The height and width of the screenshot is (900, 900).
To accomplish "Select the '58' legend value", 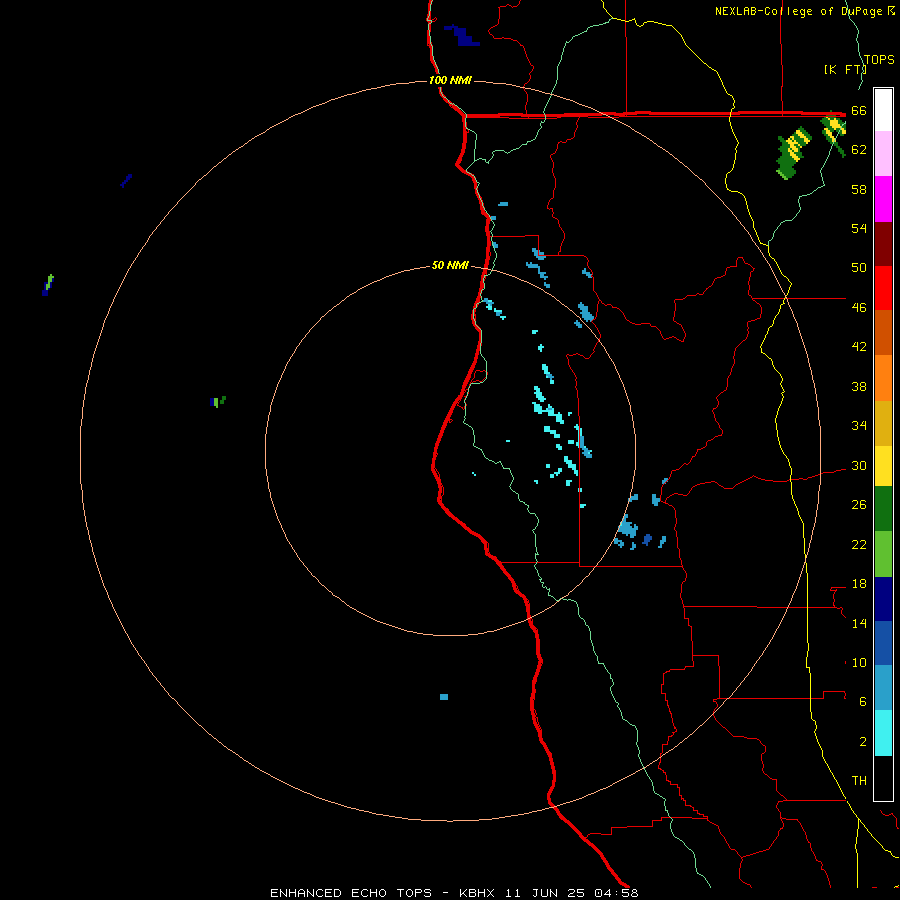I will click(859, 189).
